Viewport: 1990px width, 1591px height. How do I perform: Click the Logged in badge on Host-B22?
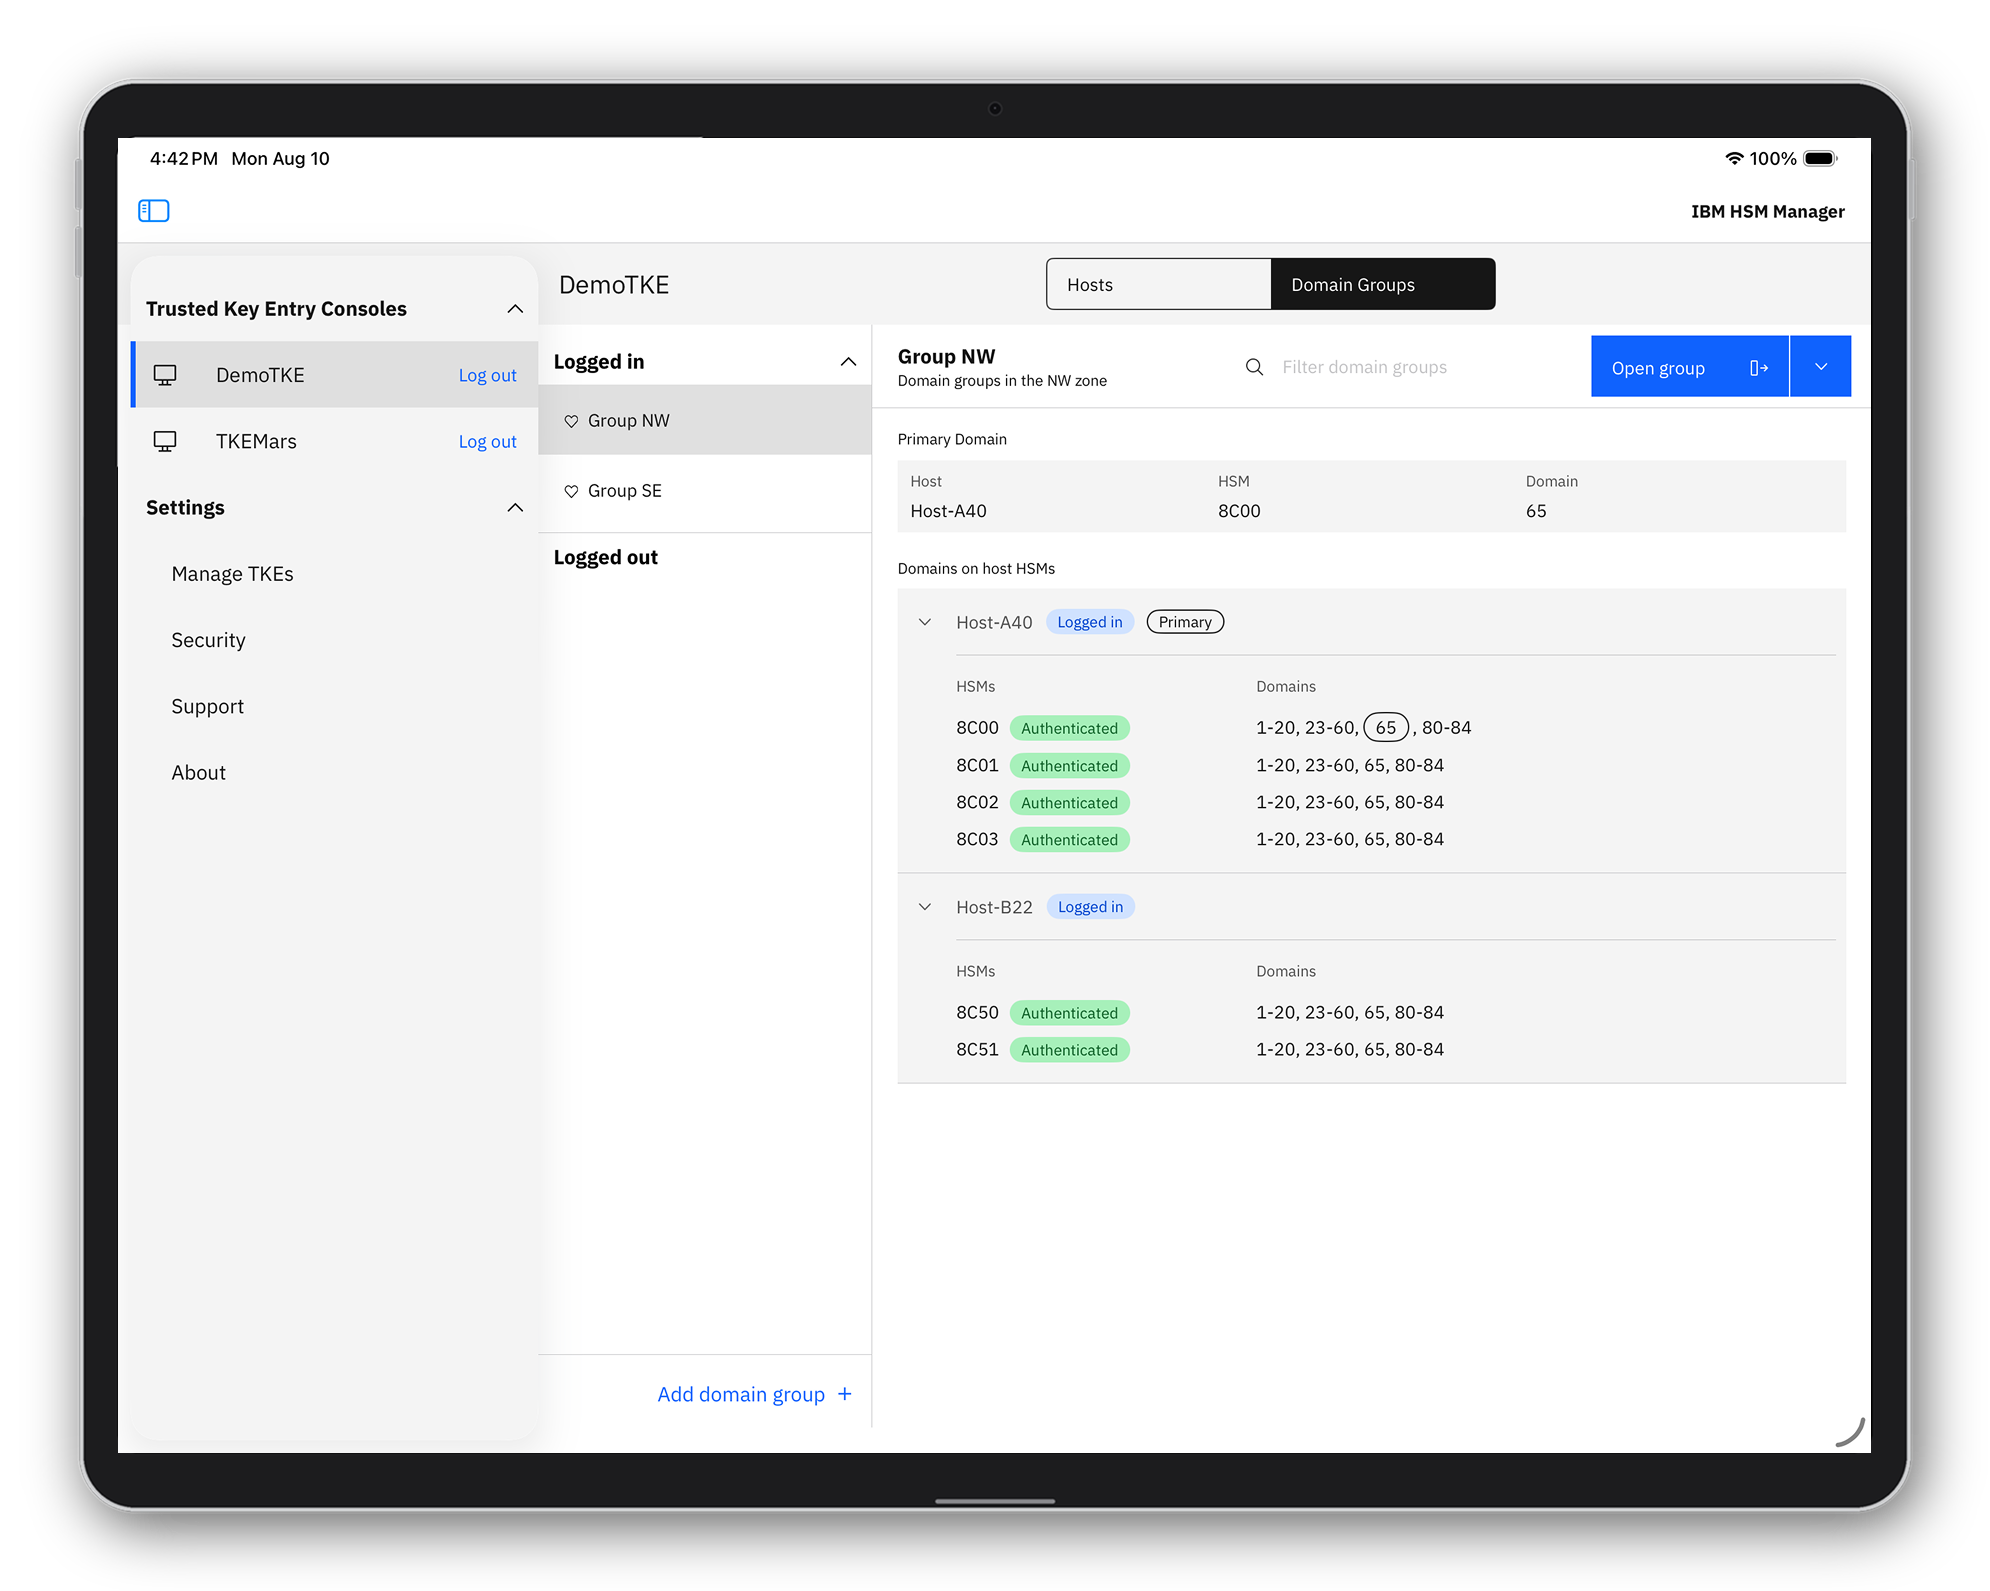pos(1090,907)
